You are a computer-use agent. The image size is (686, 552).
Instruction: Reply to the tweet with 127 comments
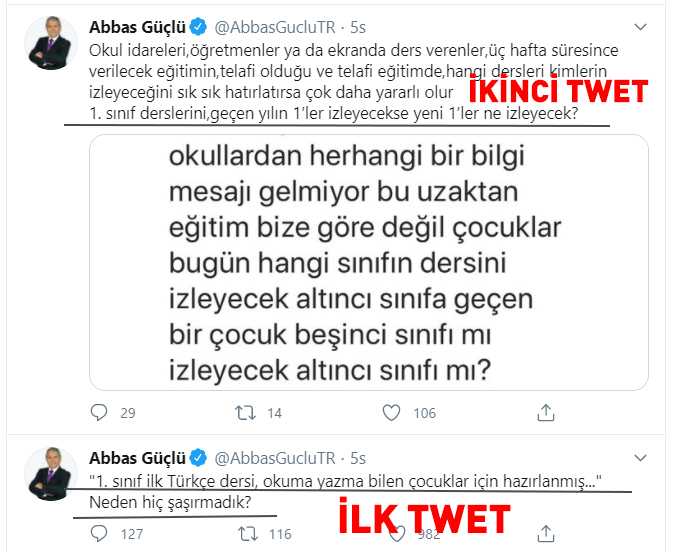[99, 533]
